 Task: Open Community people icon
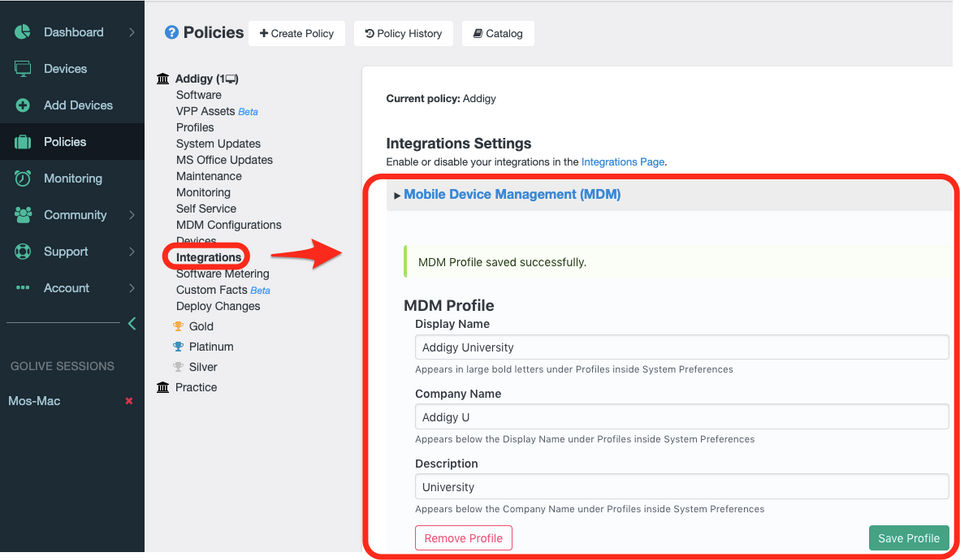23,215
